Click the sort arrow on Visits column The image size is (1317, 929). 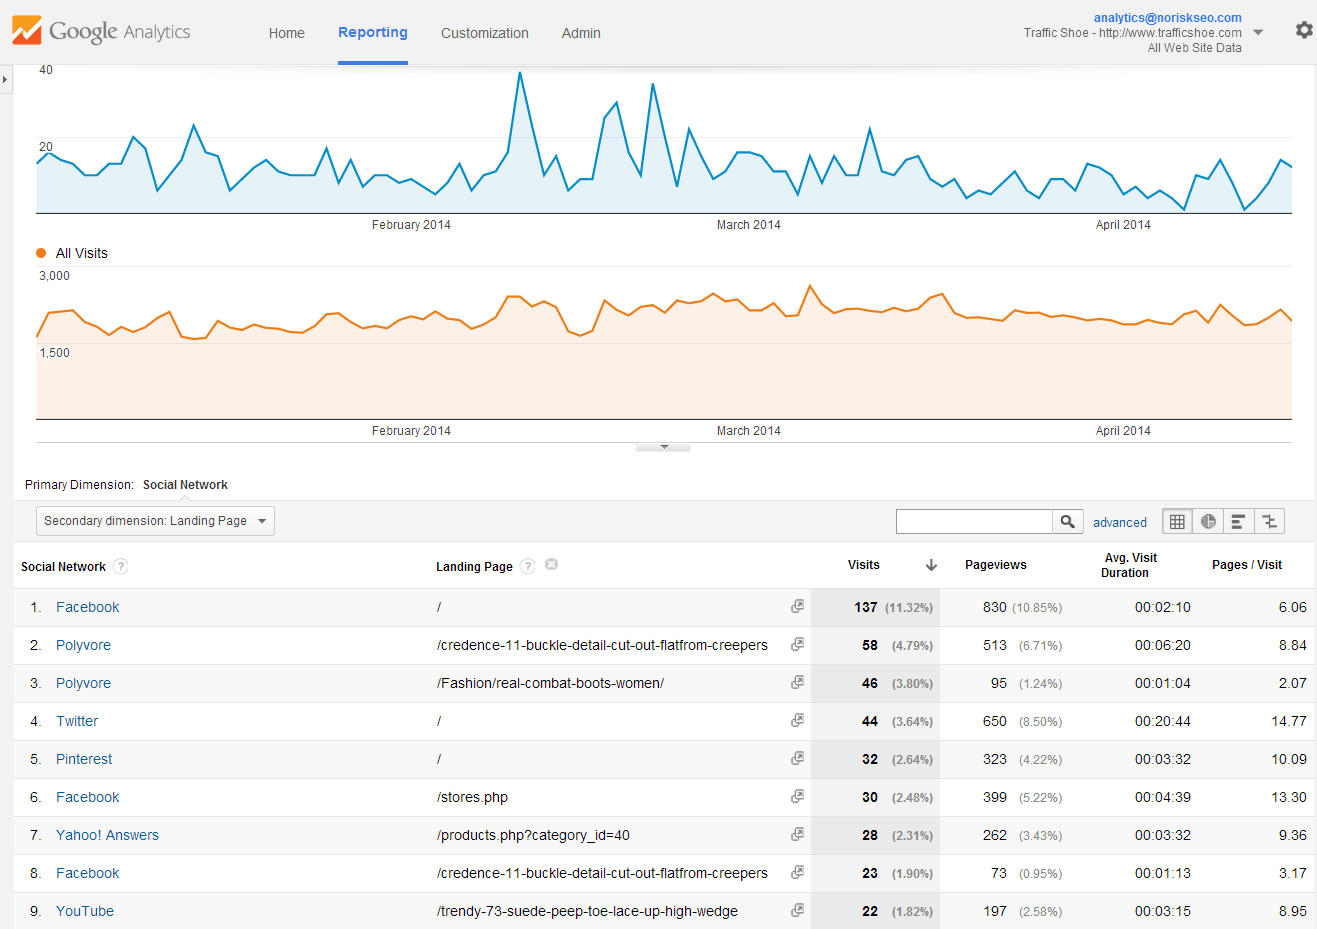(931, 565)
